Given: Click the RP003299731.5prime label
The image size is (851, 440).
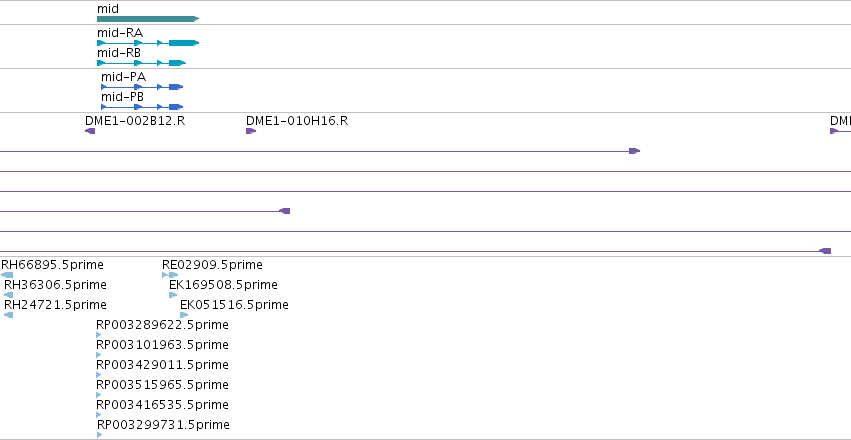Looking at the screenshot, I should 163,425.
